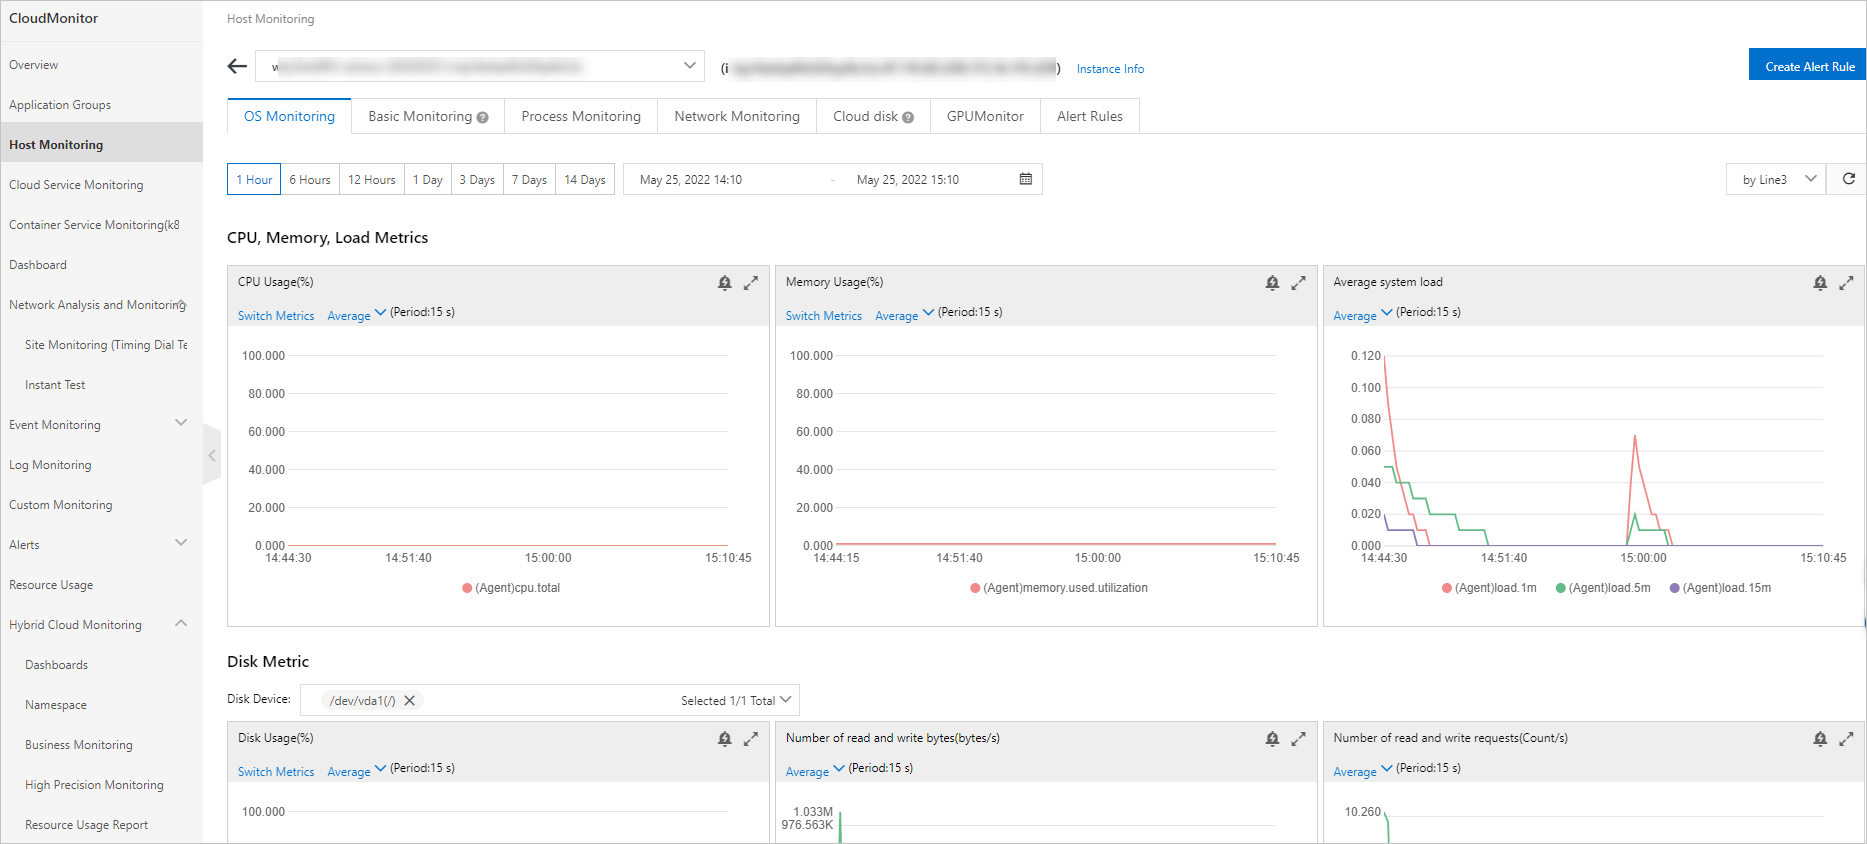
Task: Open Average dropdown in CPU Usage chart
Action: click(357, 315)
